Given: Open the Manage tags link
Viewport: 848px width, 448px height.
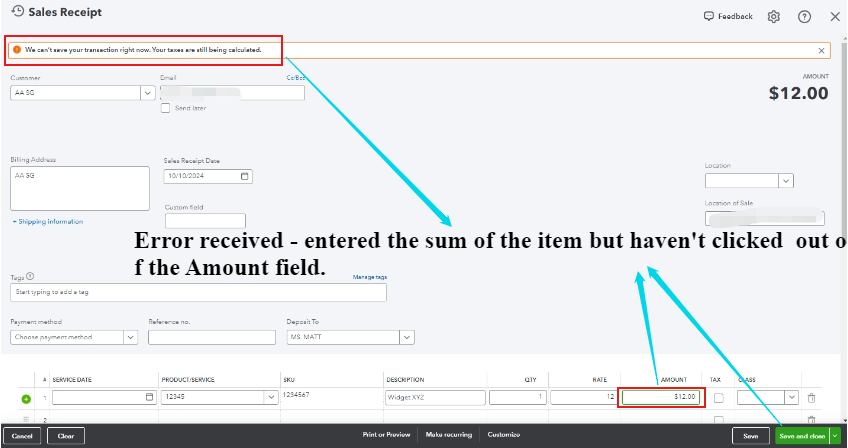Looking at the screenshot, I should (x=369, y=277).
